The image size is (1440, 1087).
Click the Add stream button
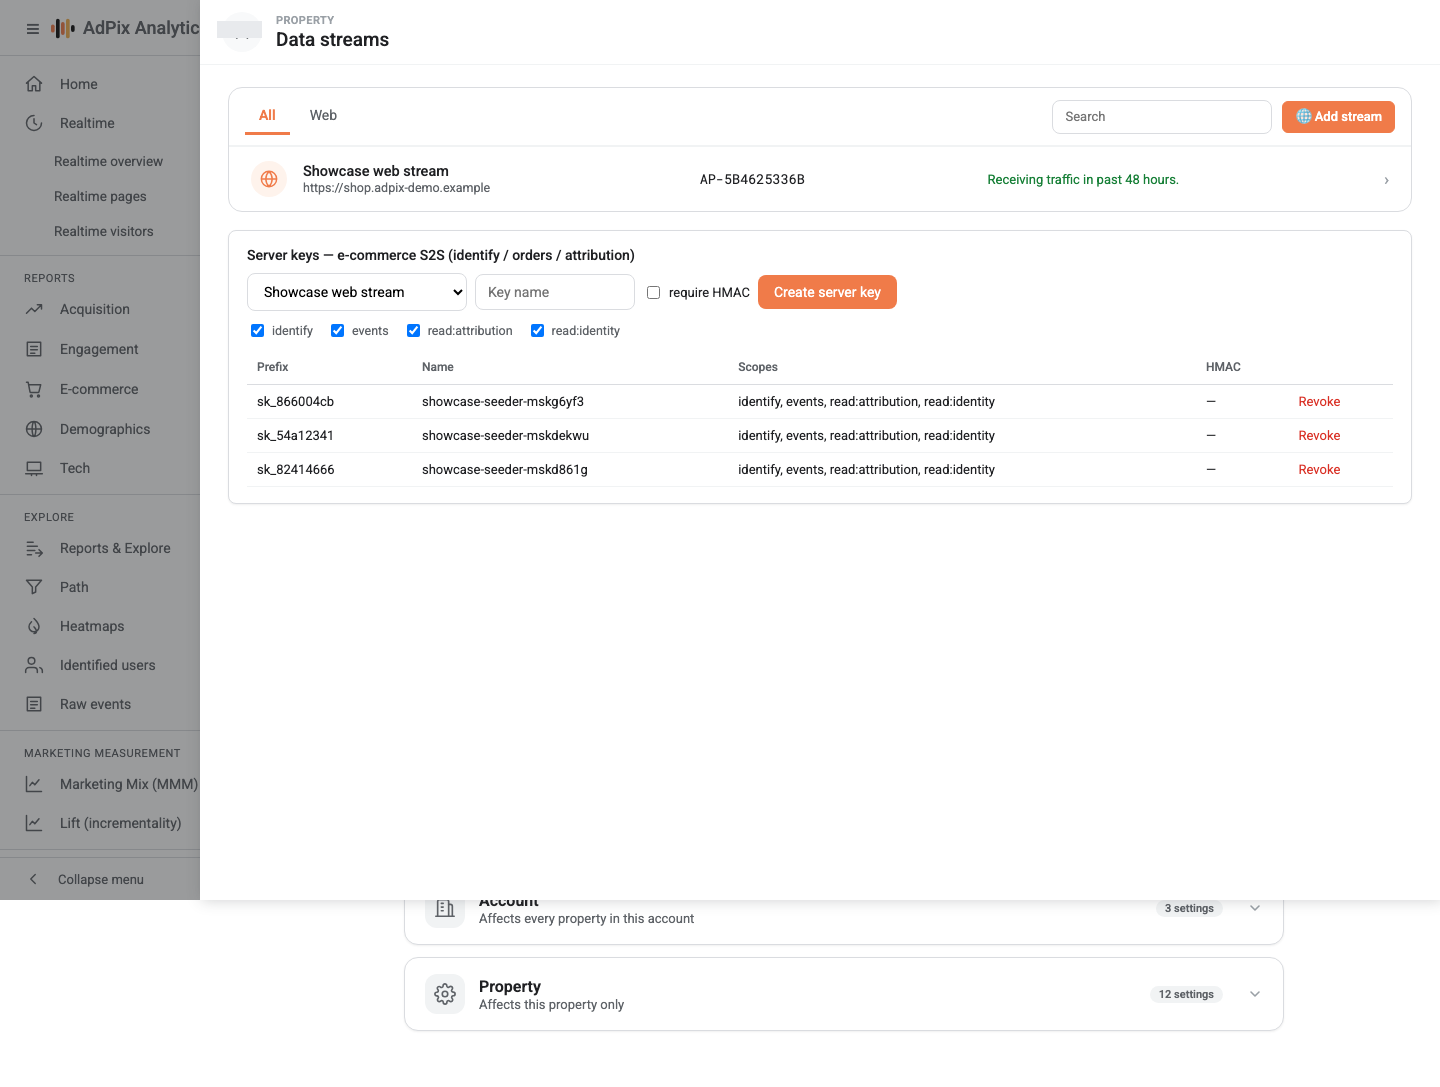click(1338, 117)
